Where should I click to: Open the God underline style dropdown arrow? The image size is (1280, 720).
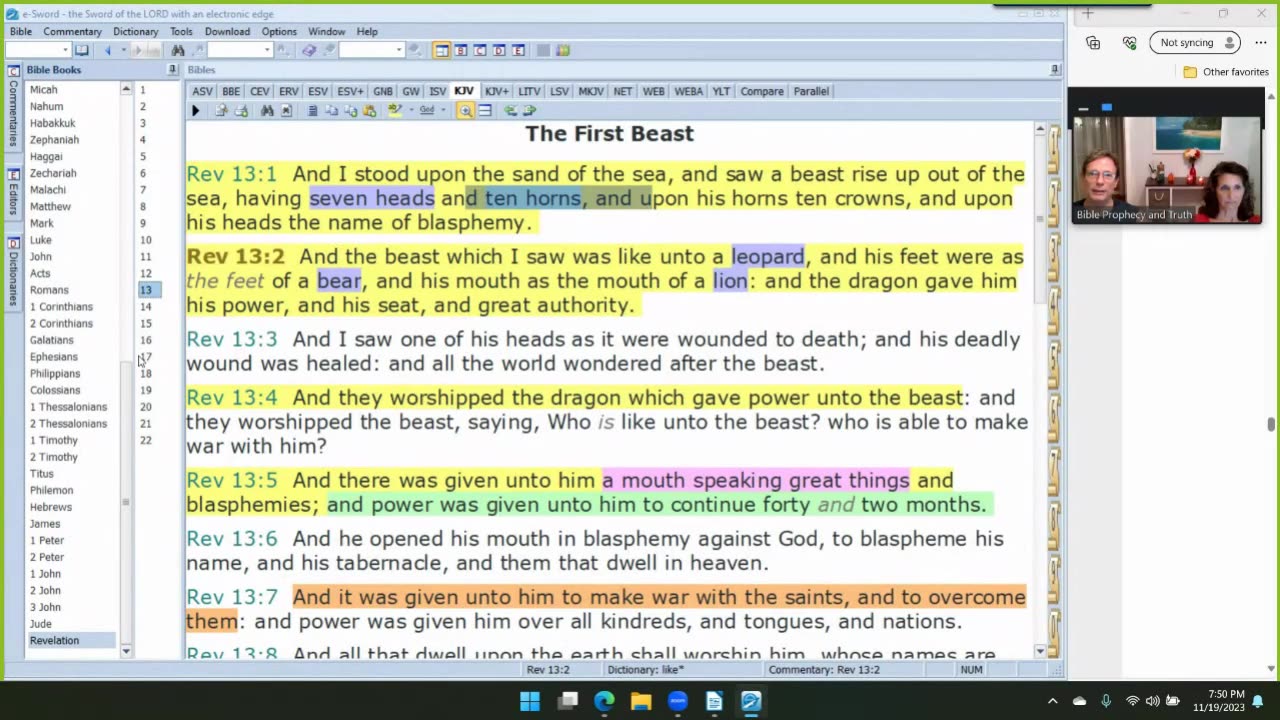(x=443, y=111)
